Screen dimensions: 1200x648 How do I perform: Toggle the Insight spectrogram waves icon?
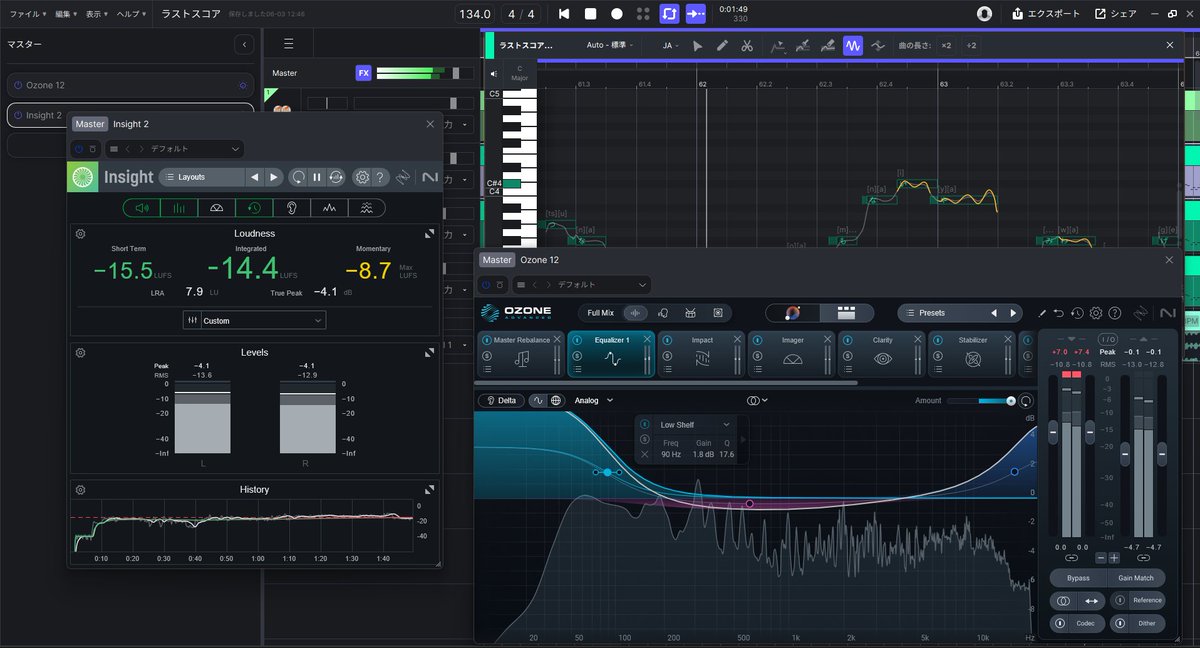367,208
